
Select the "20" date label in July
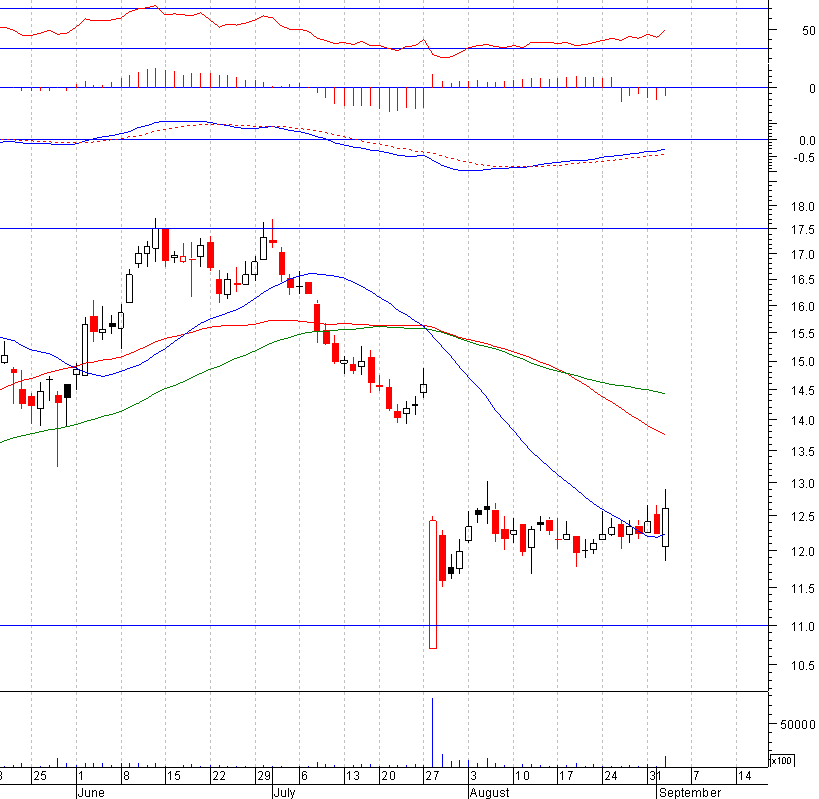click(x=388, y=776)
